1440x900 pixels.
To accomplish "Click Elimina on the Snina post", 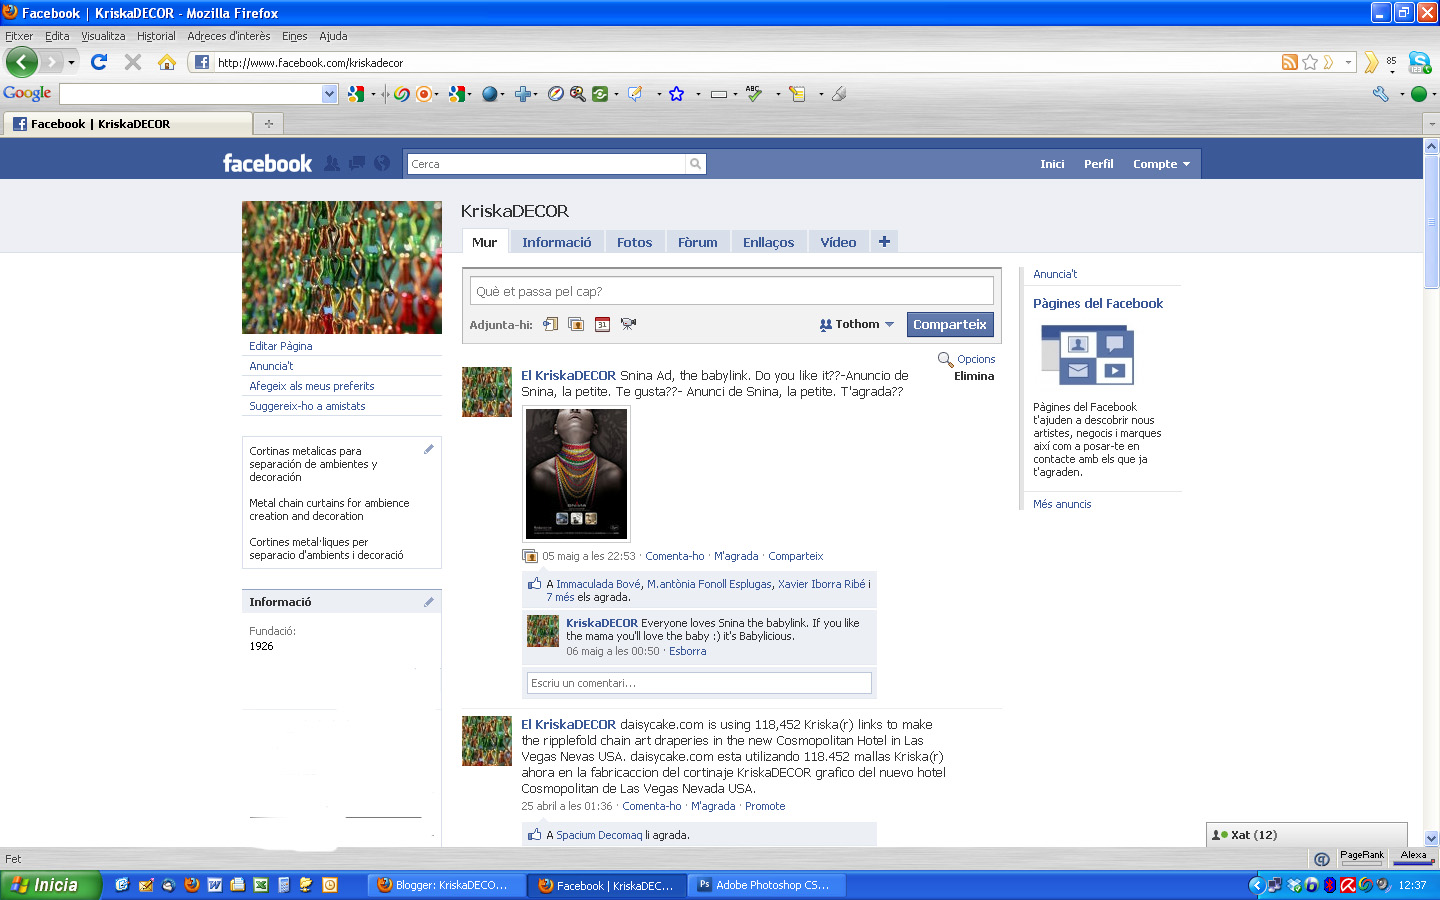I will click(x=974, y=376).
